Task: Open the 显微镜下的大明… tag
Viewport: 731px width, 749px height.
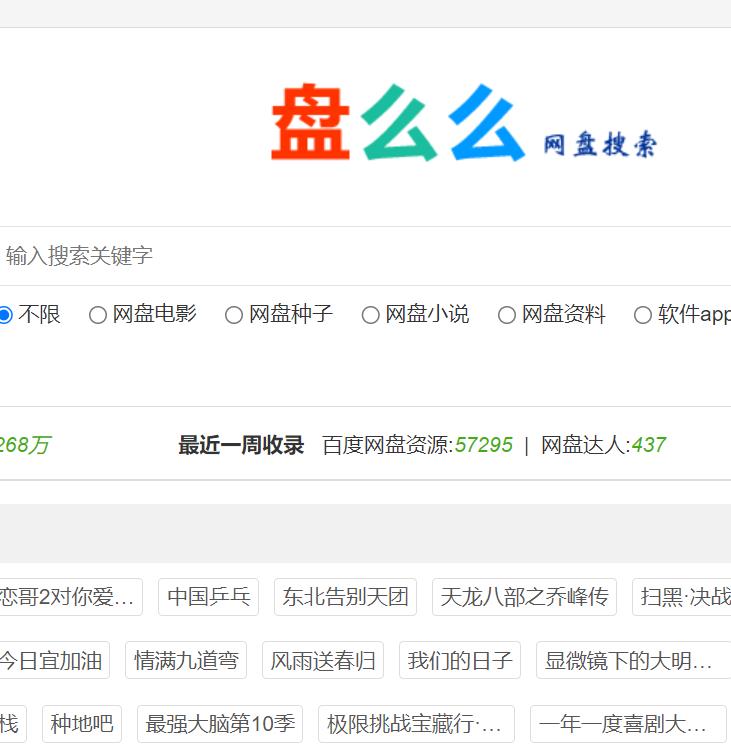Action: (634, 660)
